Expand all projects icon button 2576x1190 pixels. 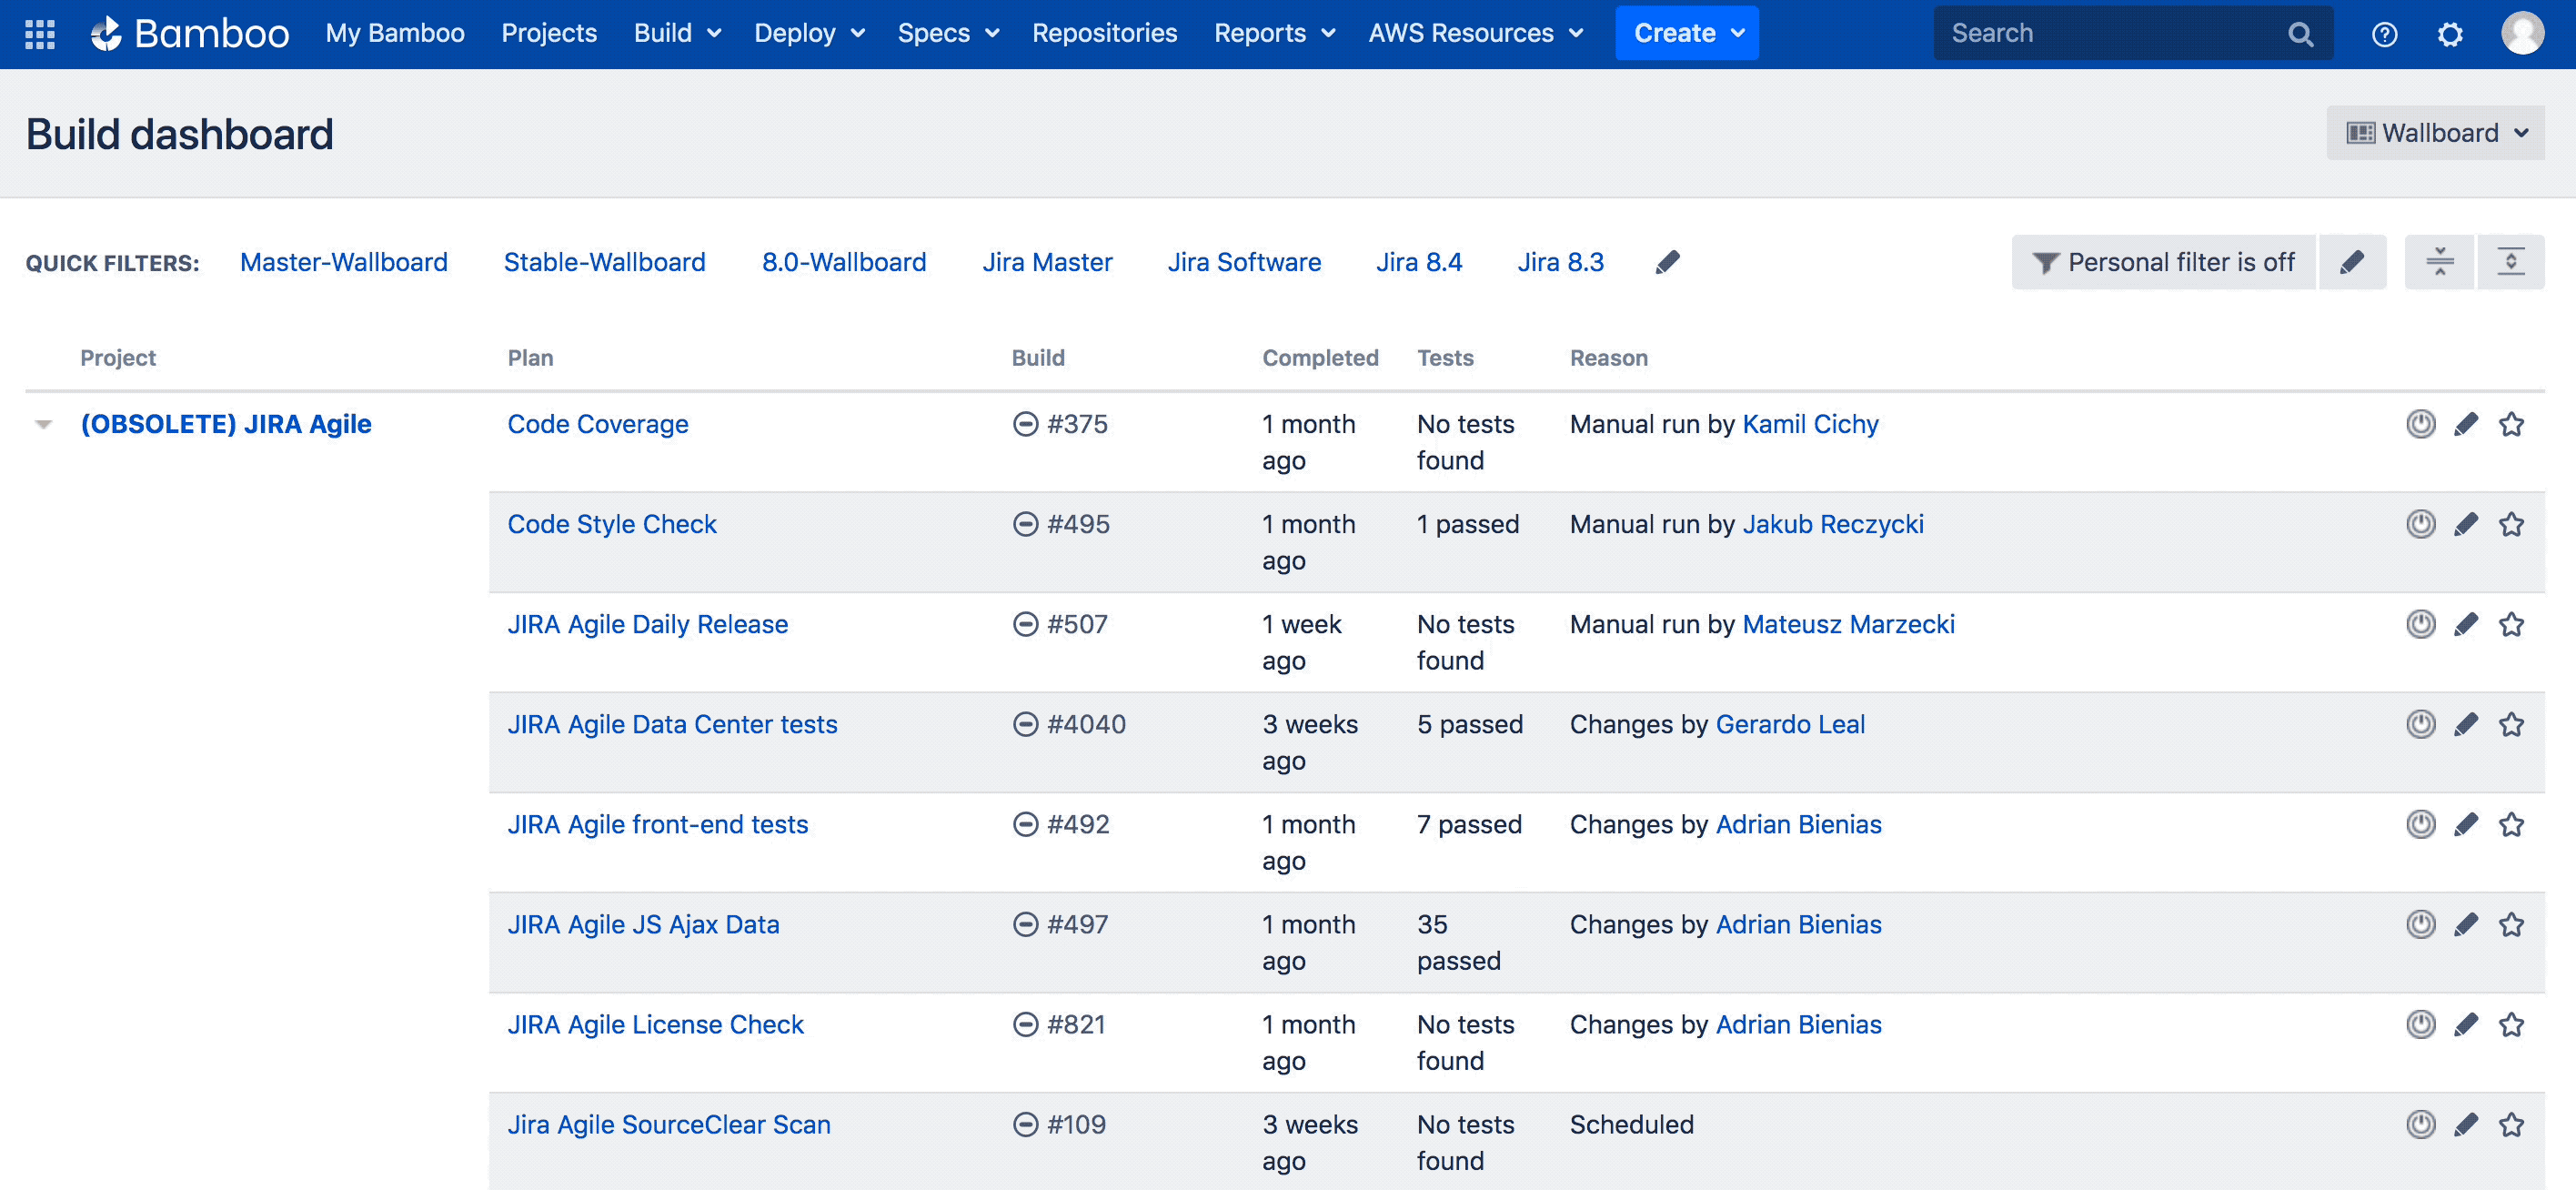click(x=2510, y=262)
